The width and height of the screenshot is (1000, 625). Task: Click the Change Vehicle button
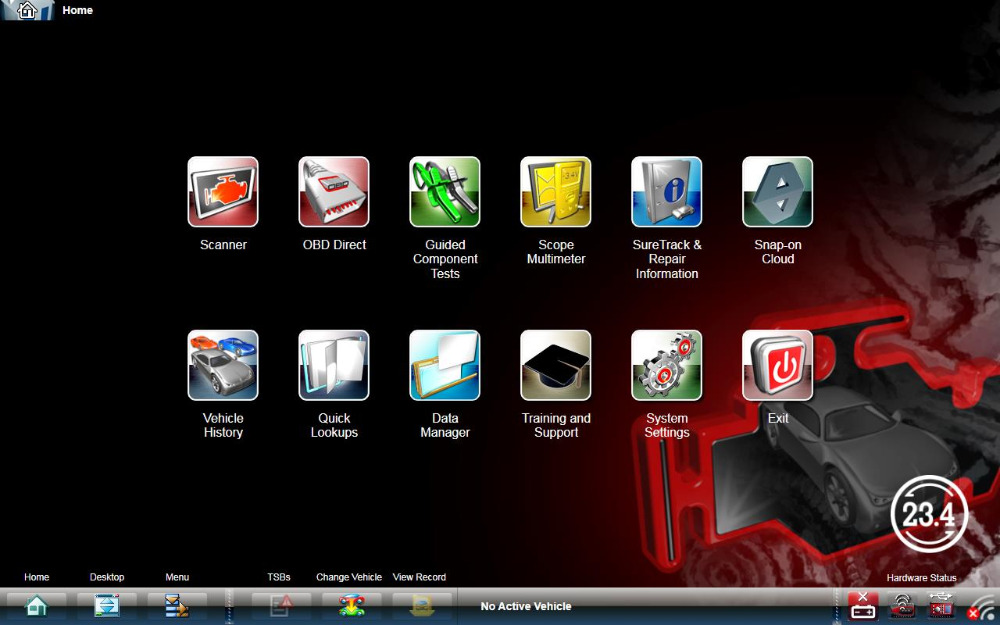coord(351,605)
